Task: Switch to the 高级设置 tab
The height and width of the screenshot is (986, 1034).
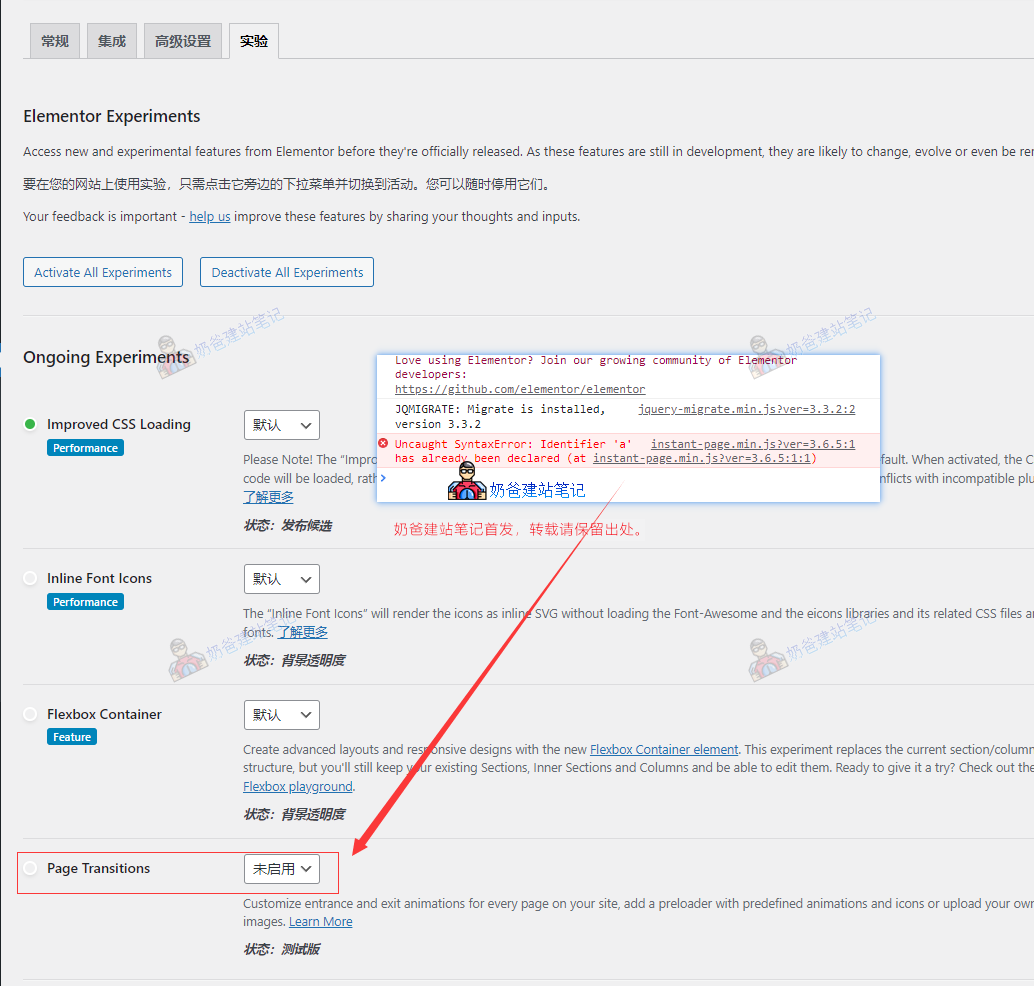Action: pyautogui.click(x=183, y=41)
